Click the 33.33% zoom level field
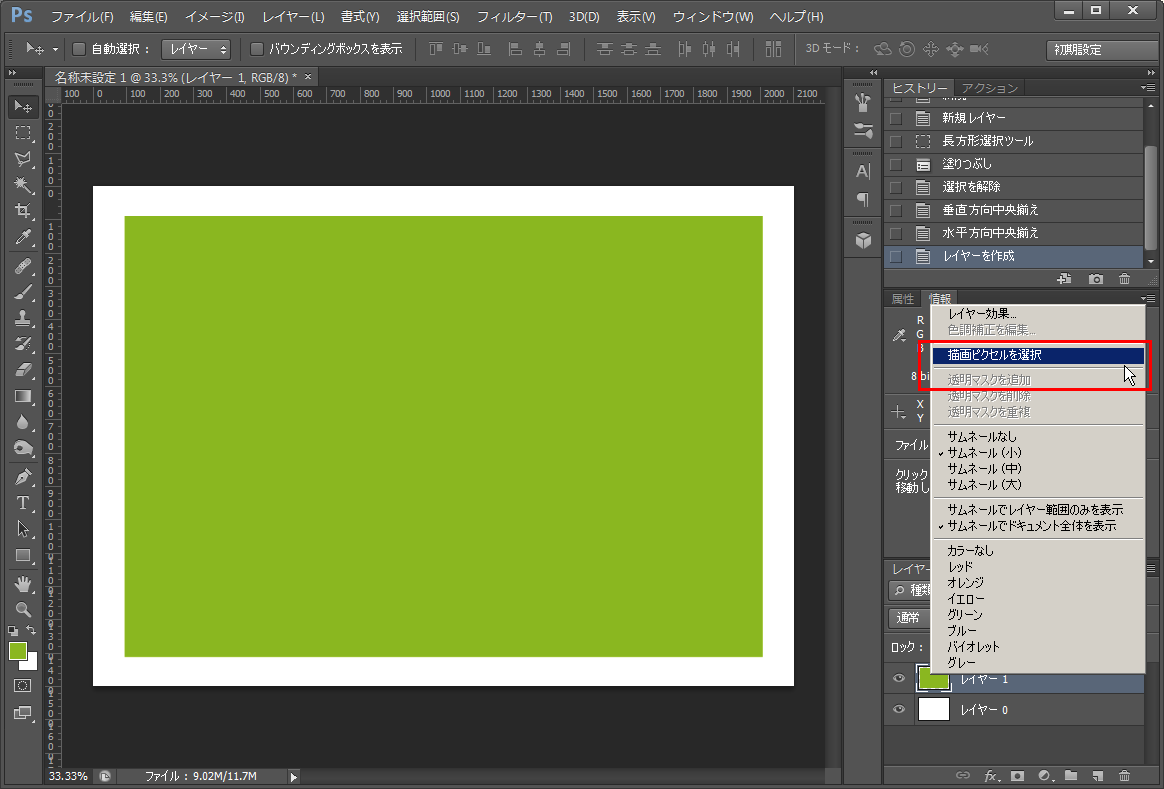The image size is (1164, 789). pos(69,776)
